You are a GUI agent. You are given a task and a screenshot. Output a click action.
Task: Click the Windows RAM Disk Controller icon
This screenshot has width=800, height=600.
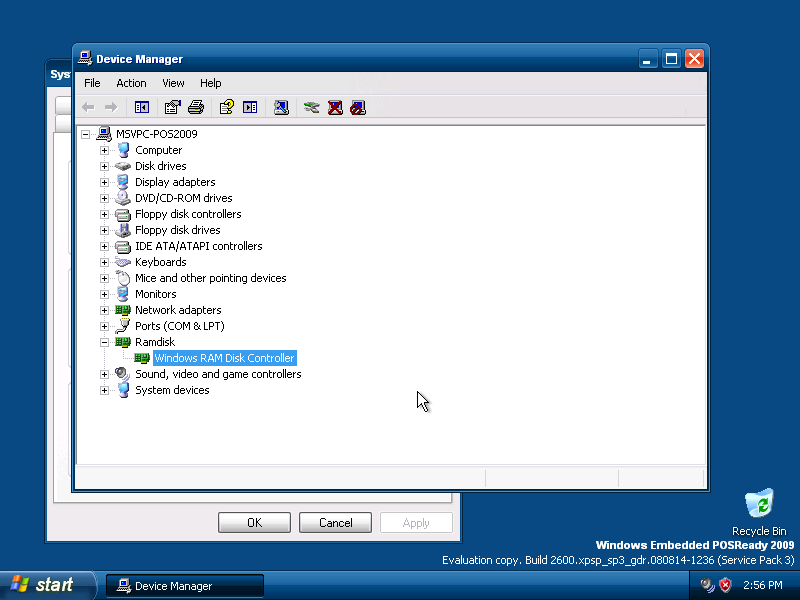[x=142, y=358]
